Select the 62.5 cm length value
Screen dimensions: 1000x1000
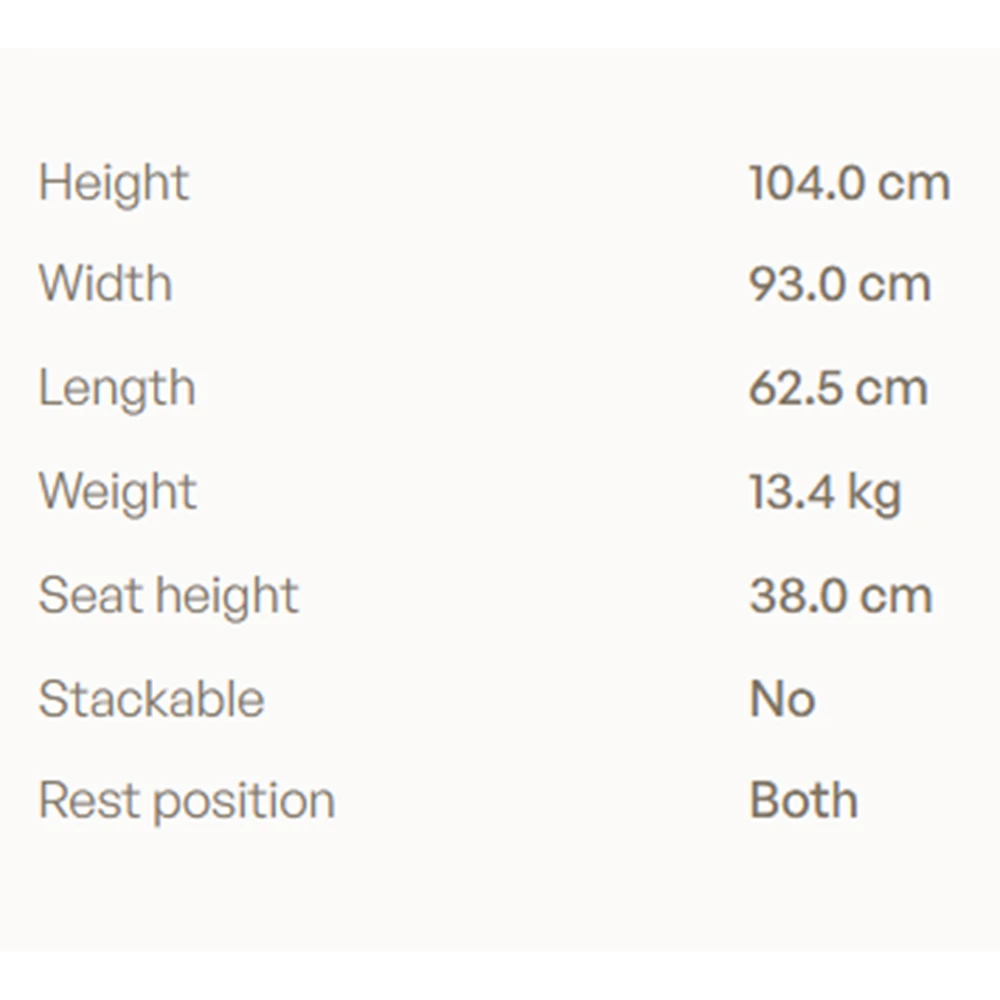pyautogui.click(x=838, y=388)
